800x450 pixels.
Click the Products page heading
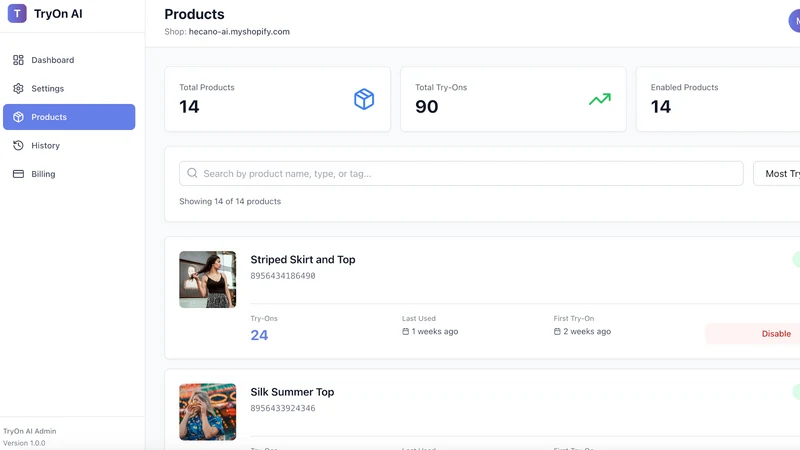click(x=194, y=14)
